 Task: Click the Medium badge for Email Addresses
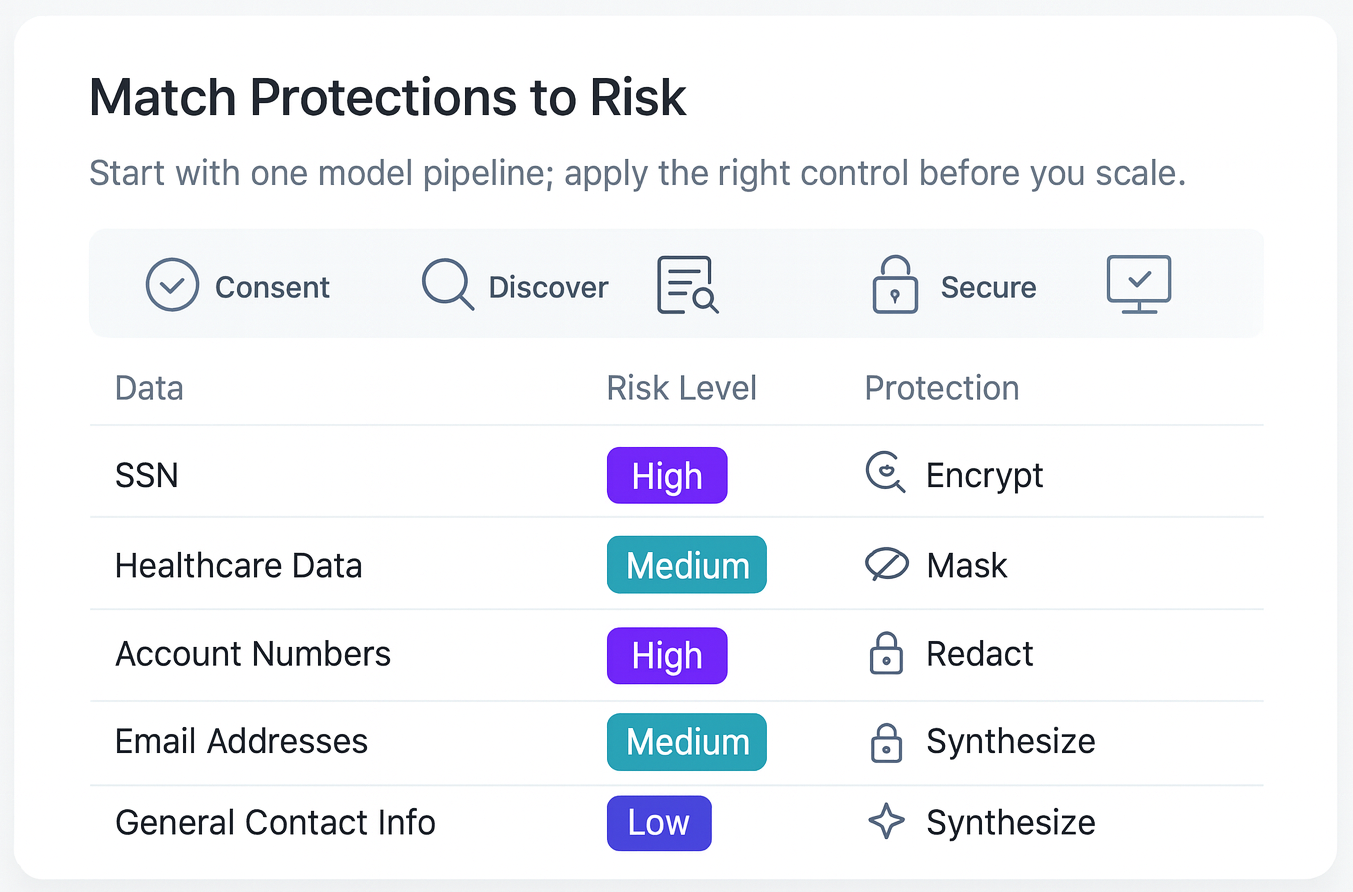(687, 742)
